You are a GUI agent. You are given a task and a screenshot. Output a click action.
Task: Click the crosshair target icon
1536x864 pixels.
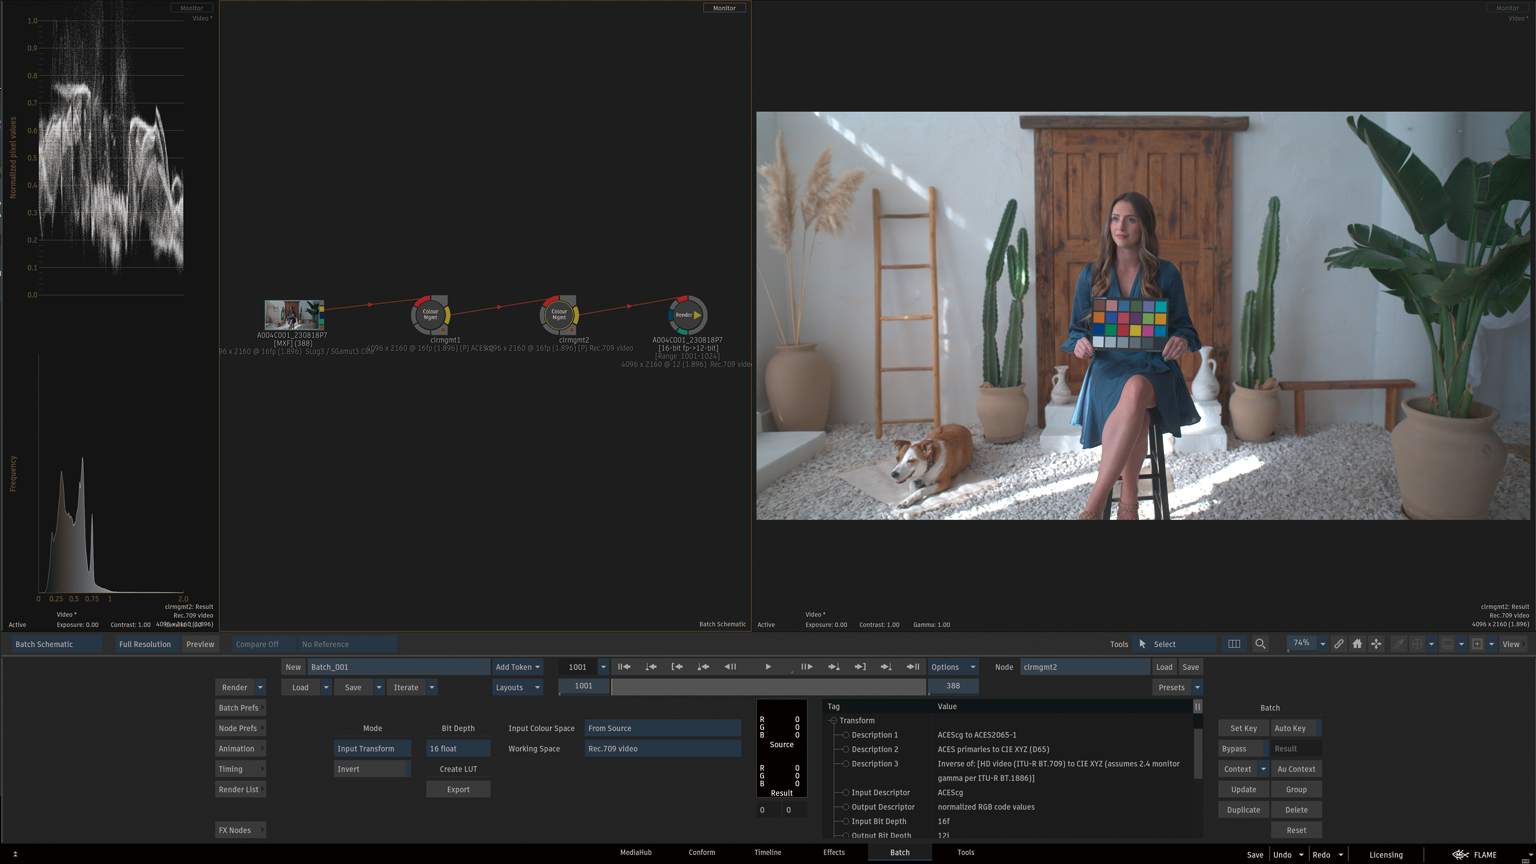1417,644
